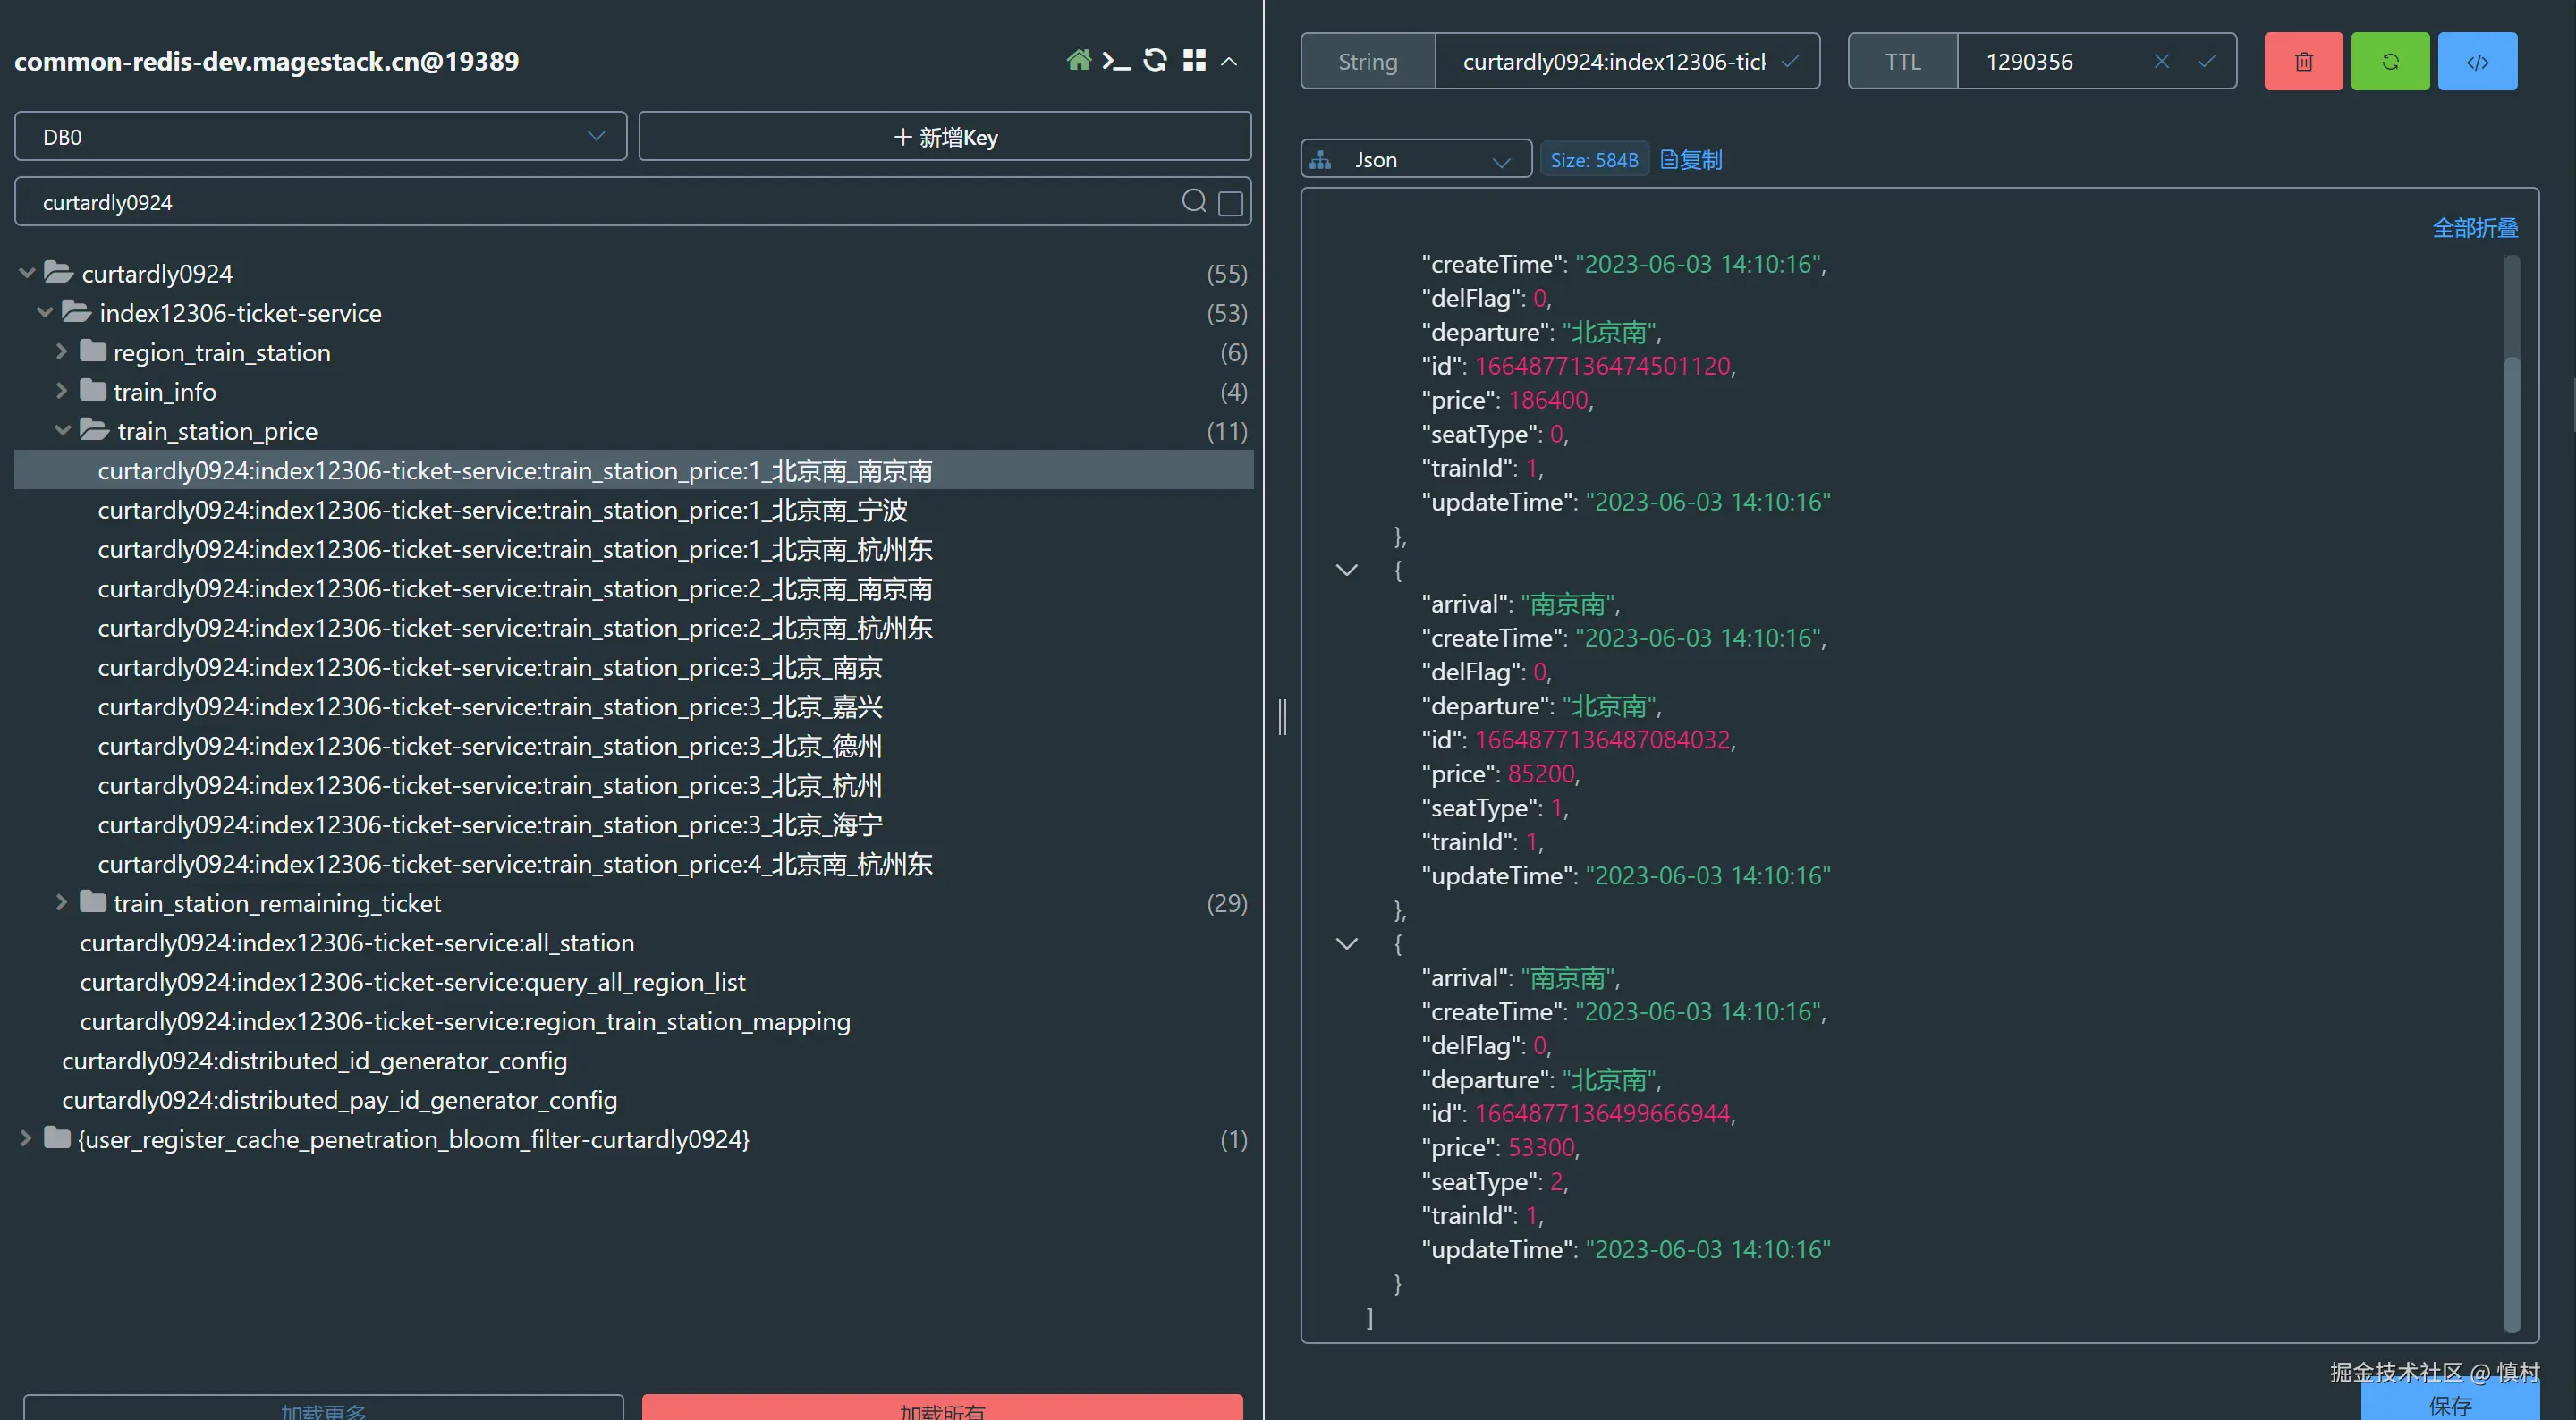Click the blue code view button
Viewport: 2576px width, 1420px height.
pyautogui.click(x=2477, y=62)
